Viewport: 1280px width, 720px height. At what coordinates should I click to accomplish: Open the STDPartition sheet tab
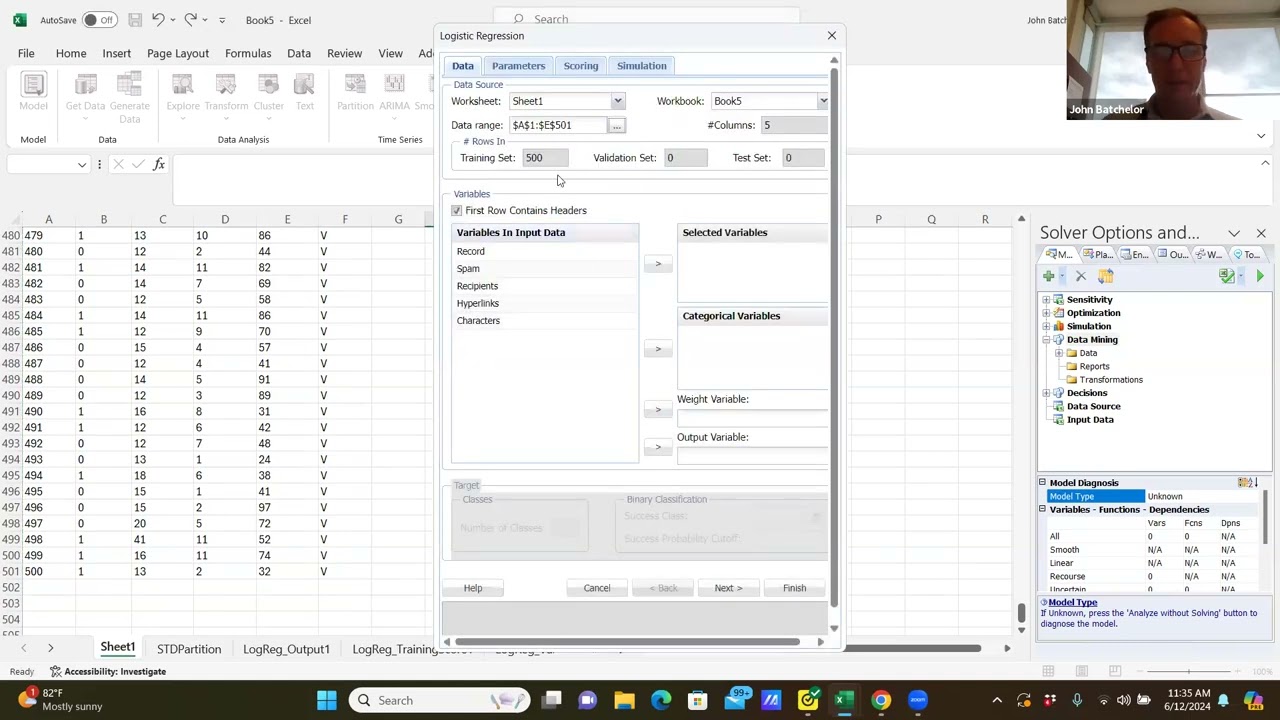(x=189, y=649)
